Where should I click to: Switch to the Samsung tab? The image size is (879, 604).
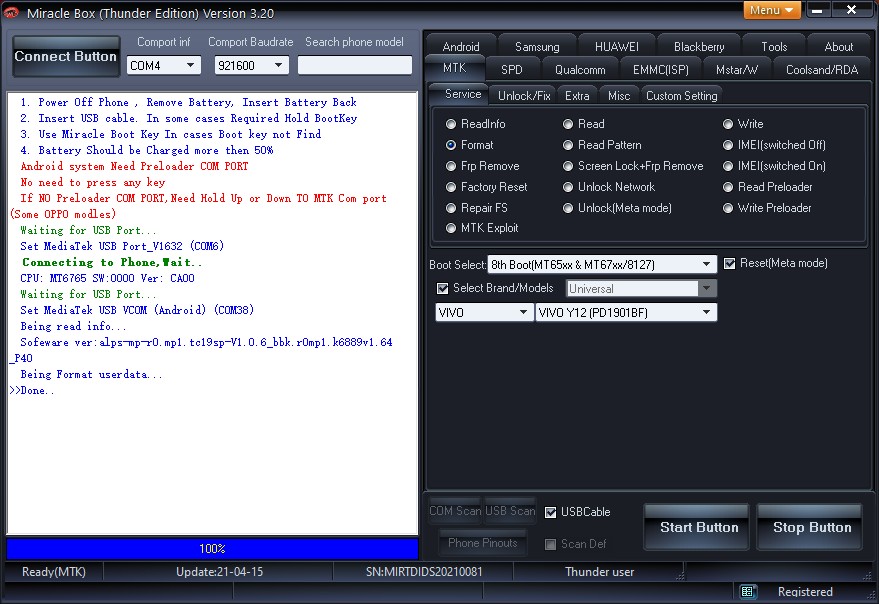pos(537,47)
